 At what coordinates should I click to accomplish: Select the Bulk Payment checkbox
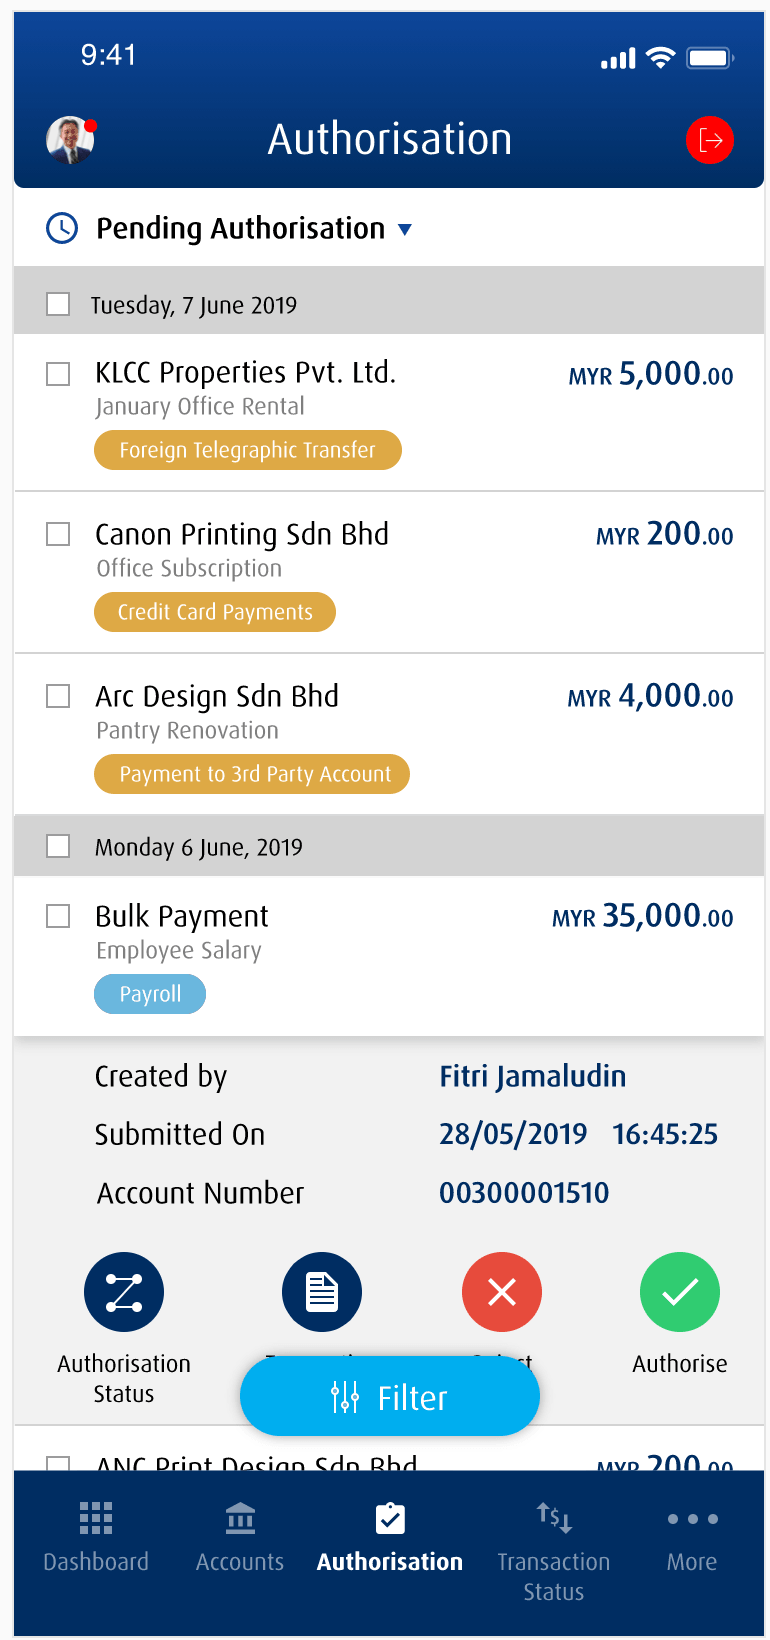[59, 916]
